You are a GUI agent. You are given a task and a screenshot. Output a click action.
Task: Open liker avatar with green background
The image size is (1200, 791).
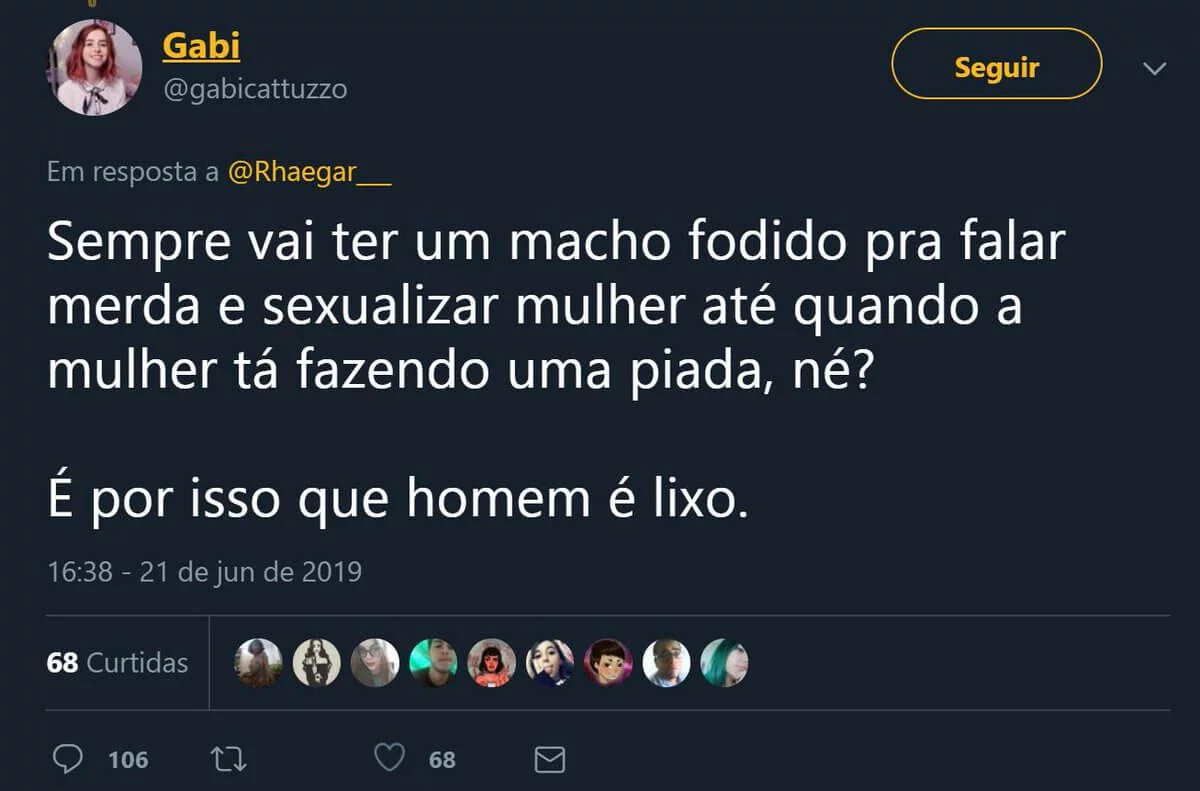[x=433, y=662]
